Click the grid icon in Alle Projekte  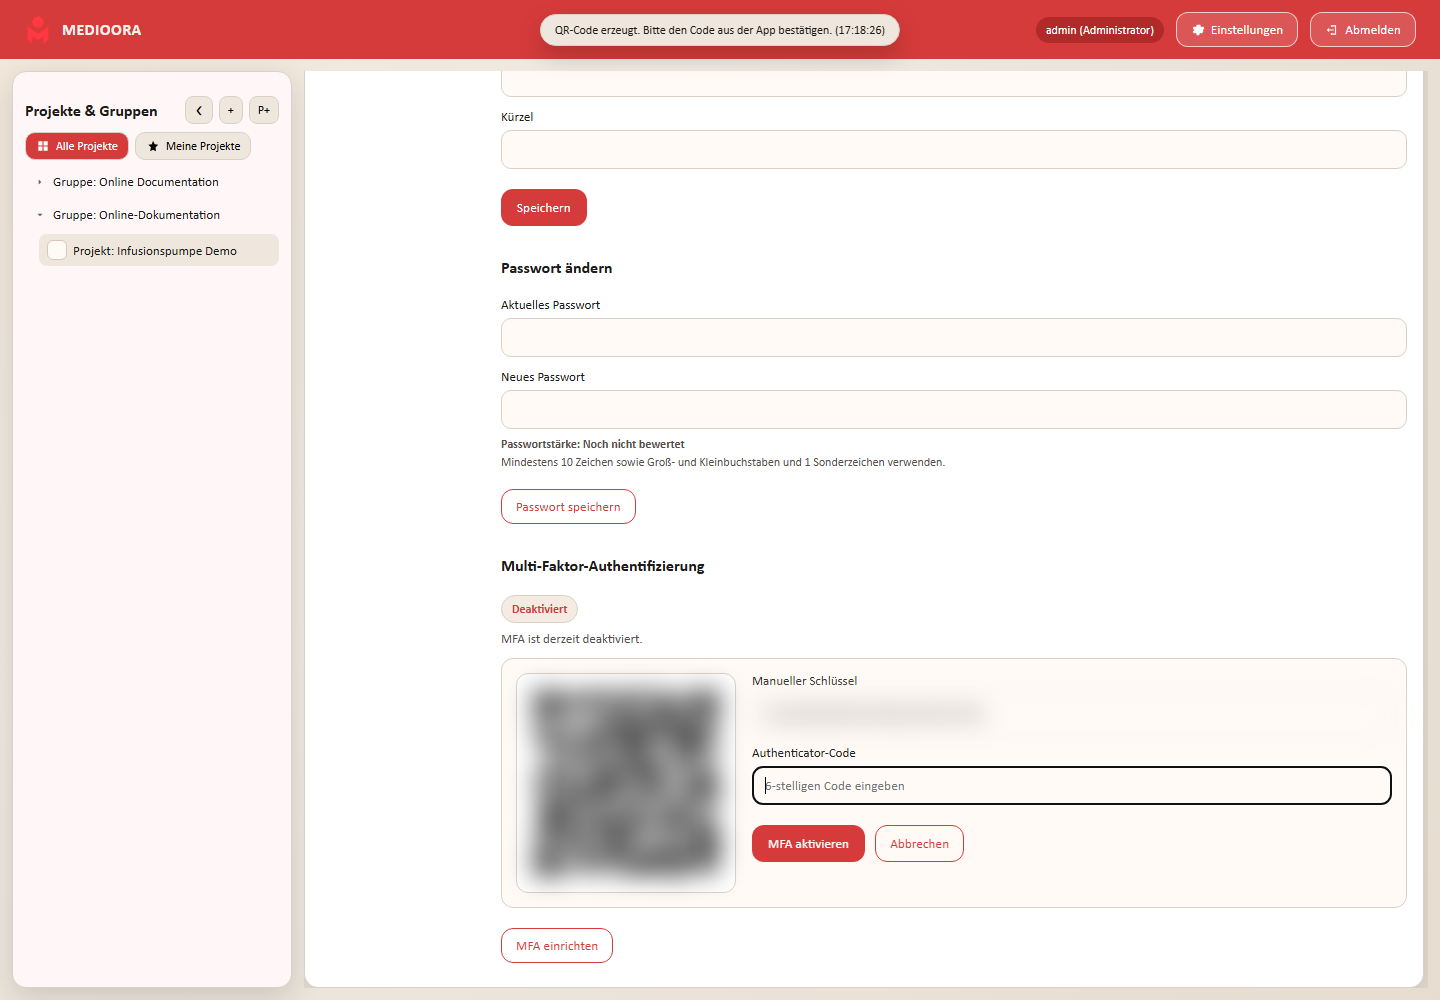tap(43, 146)
